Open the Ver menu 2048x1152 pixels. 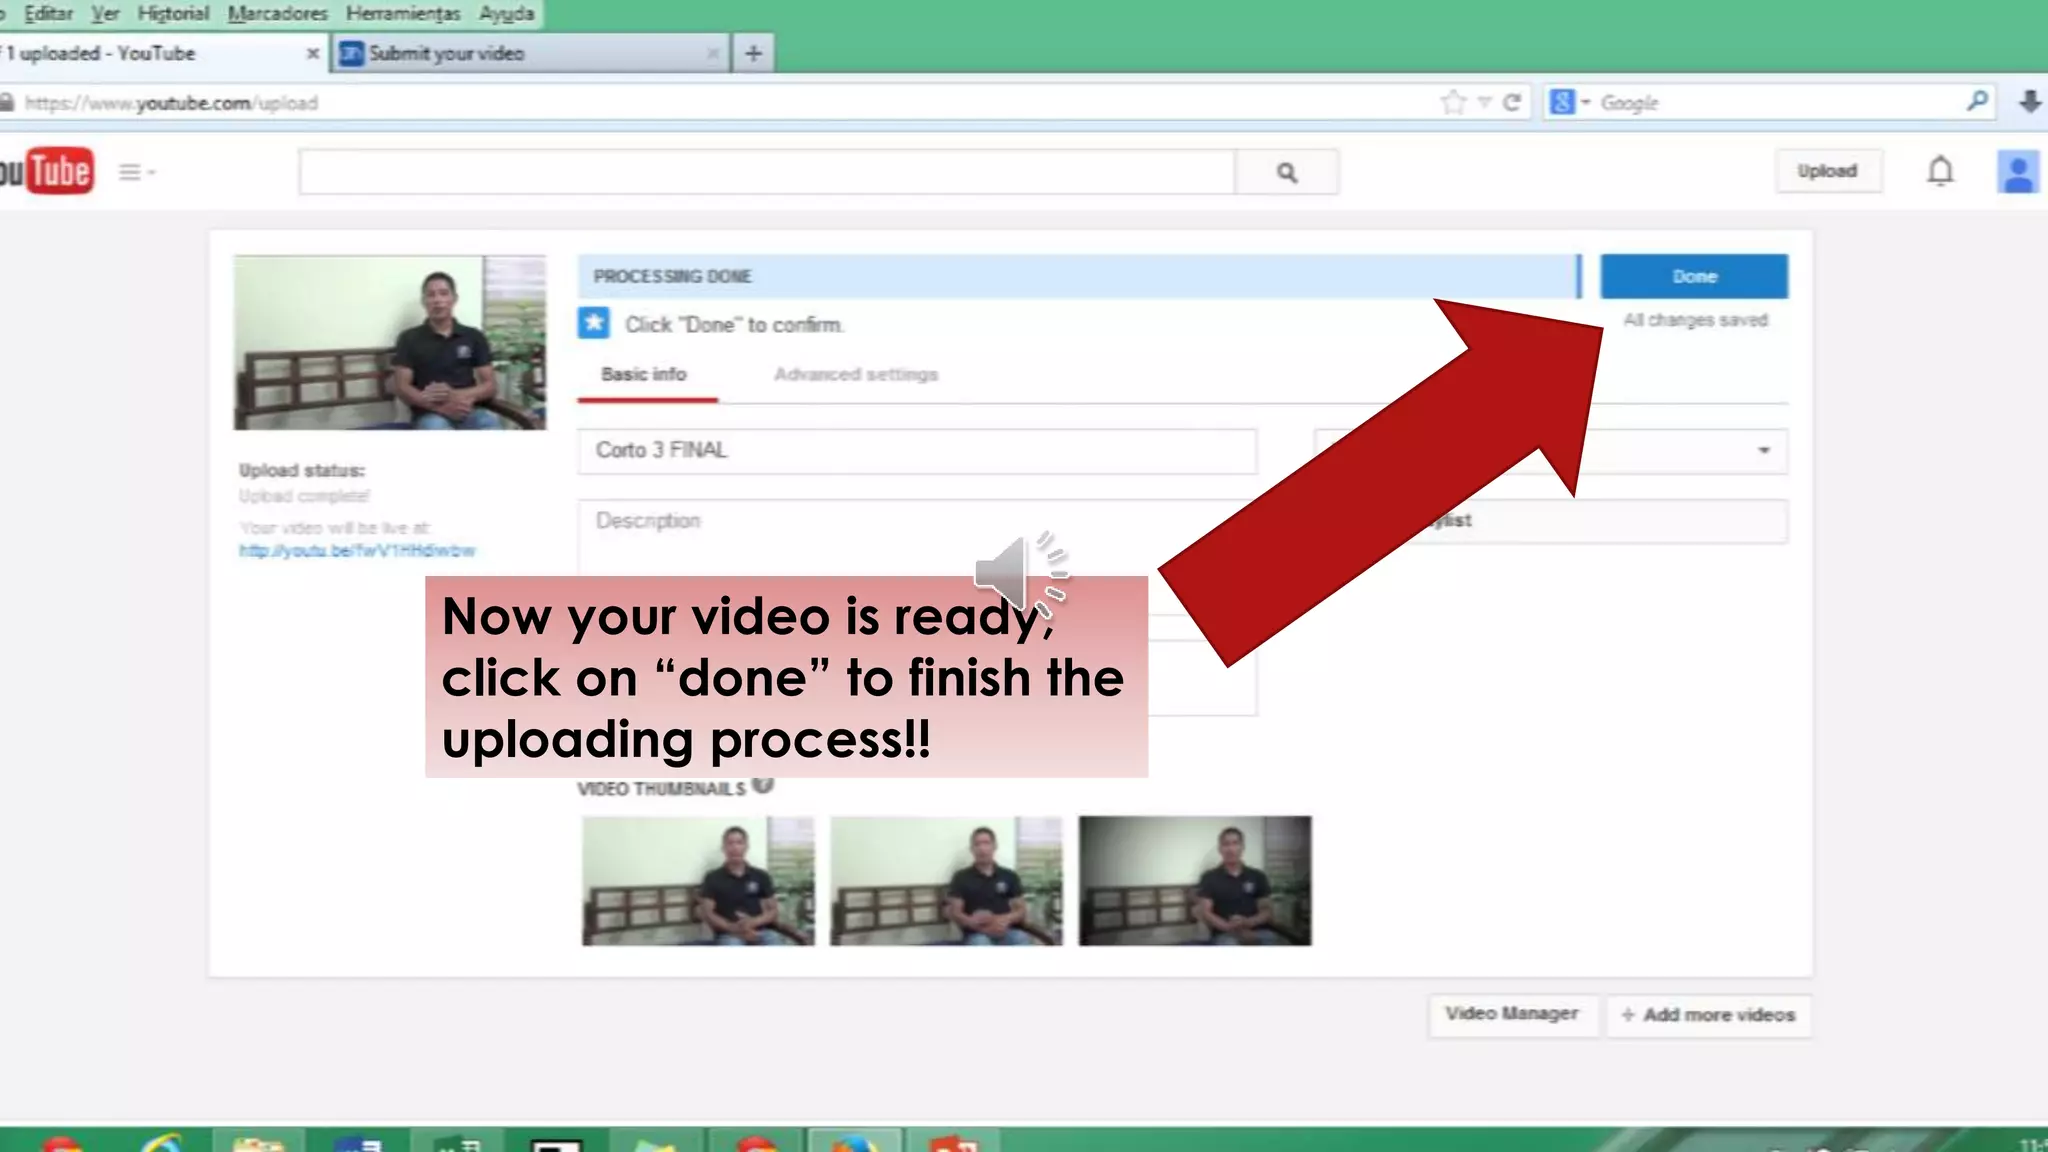(105, 13)
